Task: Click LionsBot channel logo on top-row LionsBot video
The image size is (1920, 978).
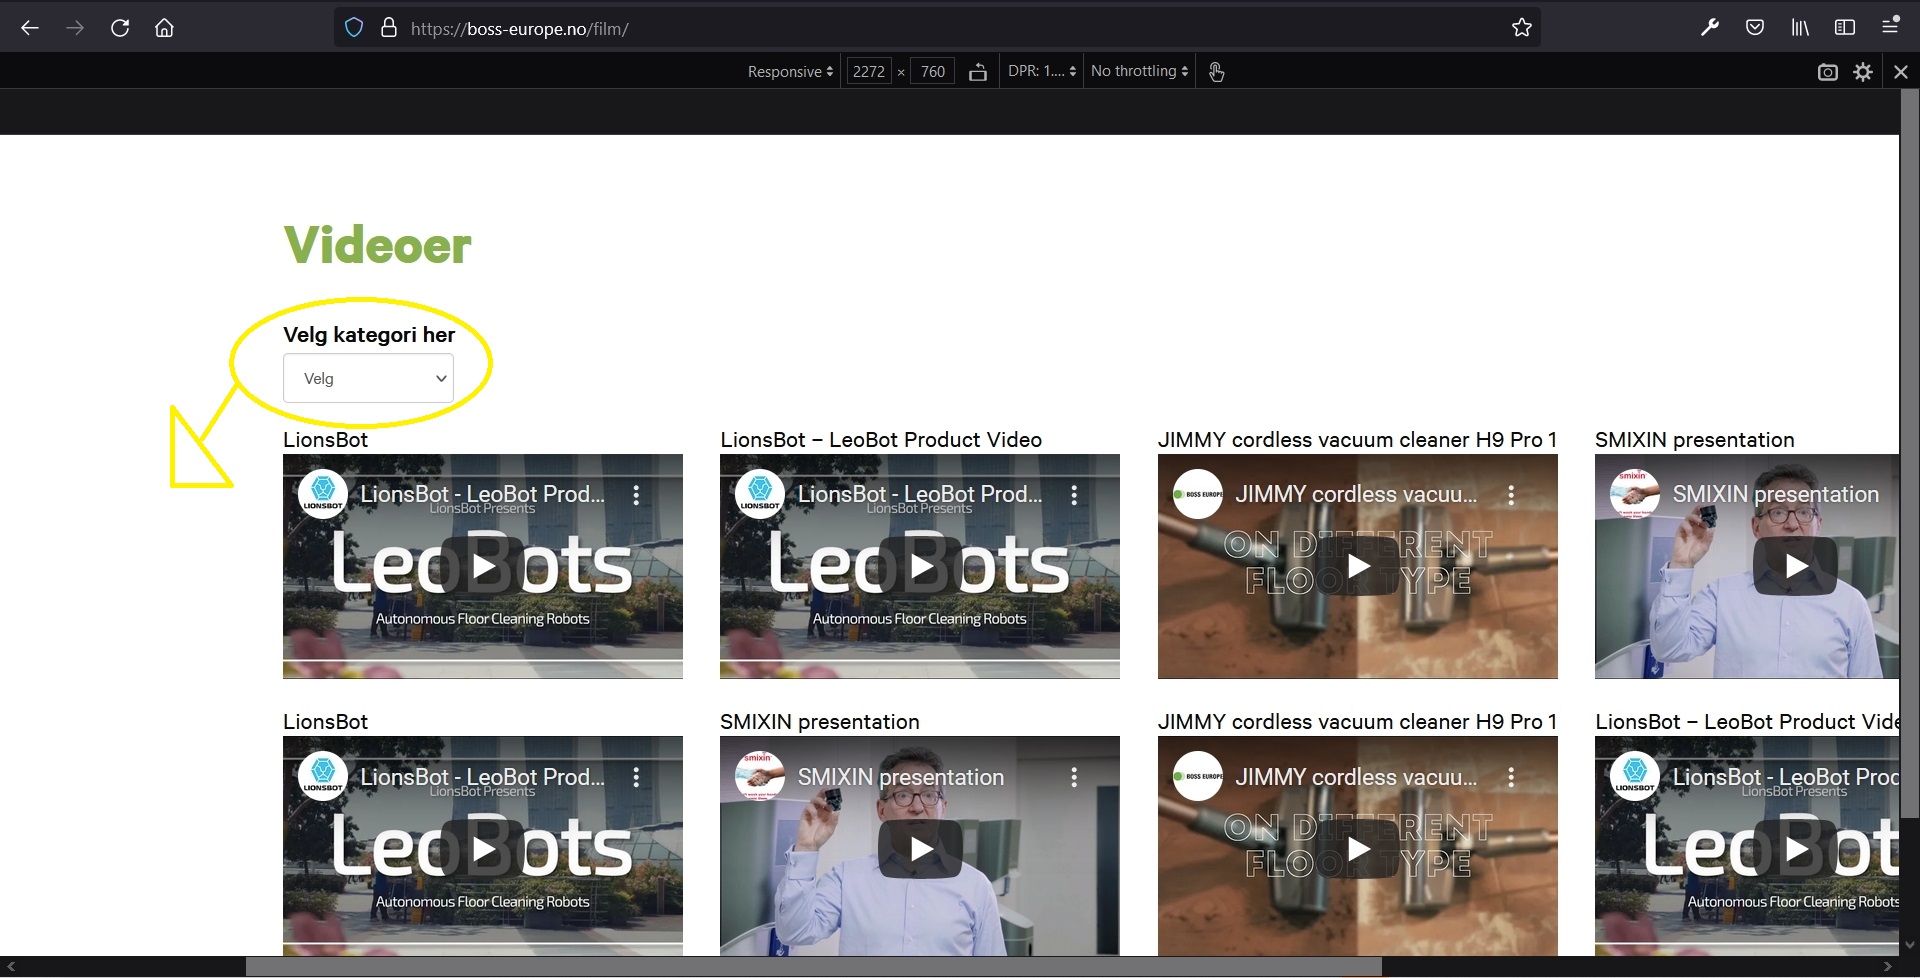Action: pyautogui.click(x=323, y=494)
